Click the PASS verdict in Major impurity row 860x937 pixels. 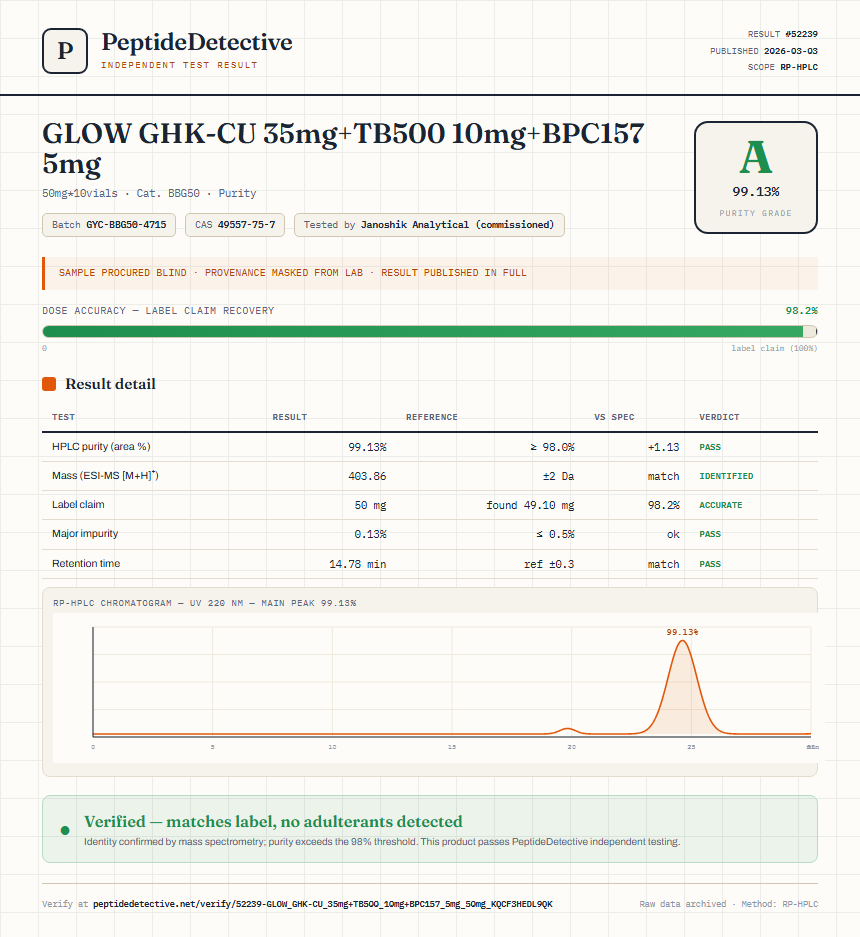tap(710, 534)
